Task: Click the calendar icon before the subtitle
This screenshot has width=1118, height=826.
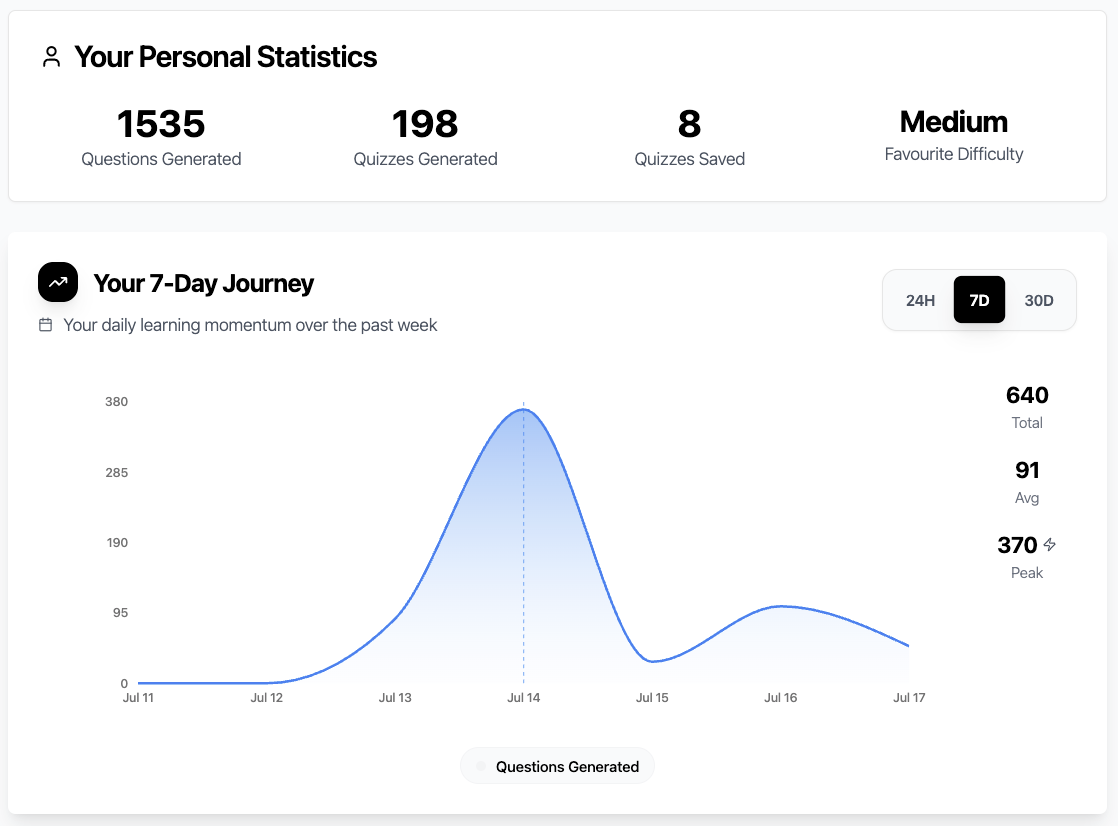Action: [46, 325]
